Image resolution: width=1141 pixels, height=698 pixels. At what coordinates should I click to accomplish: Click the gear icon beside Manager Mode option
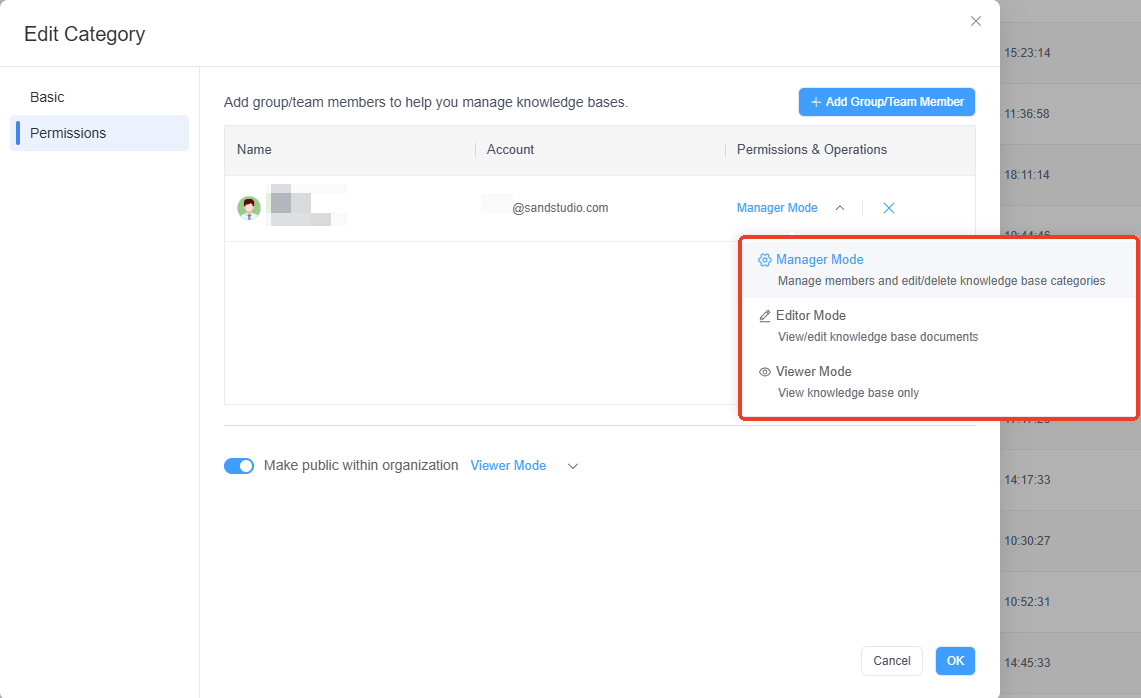pos(765,260)
